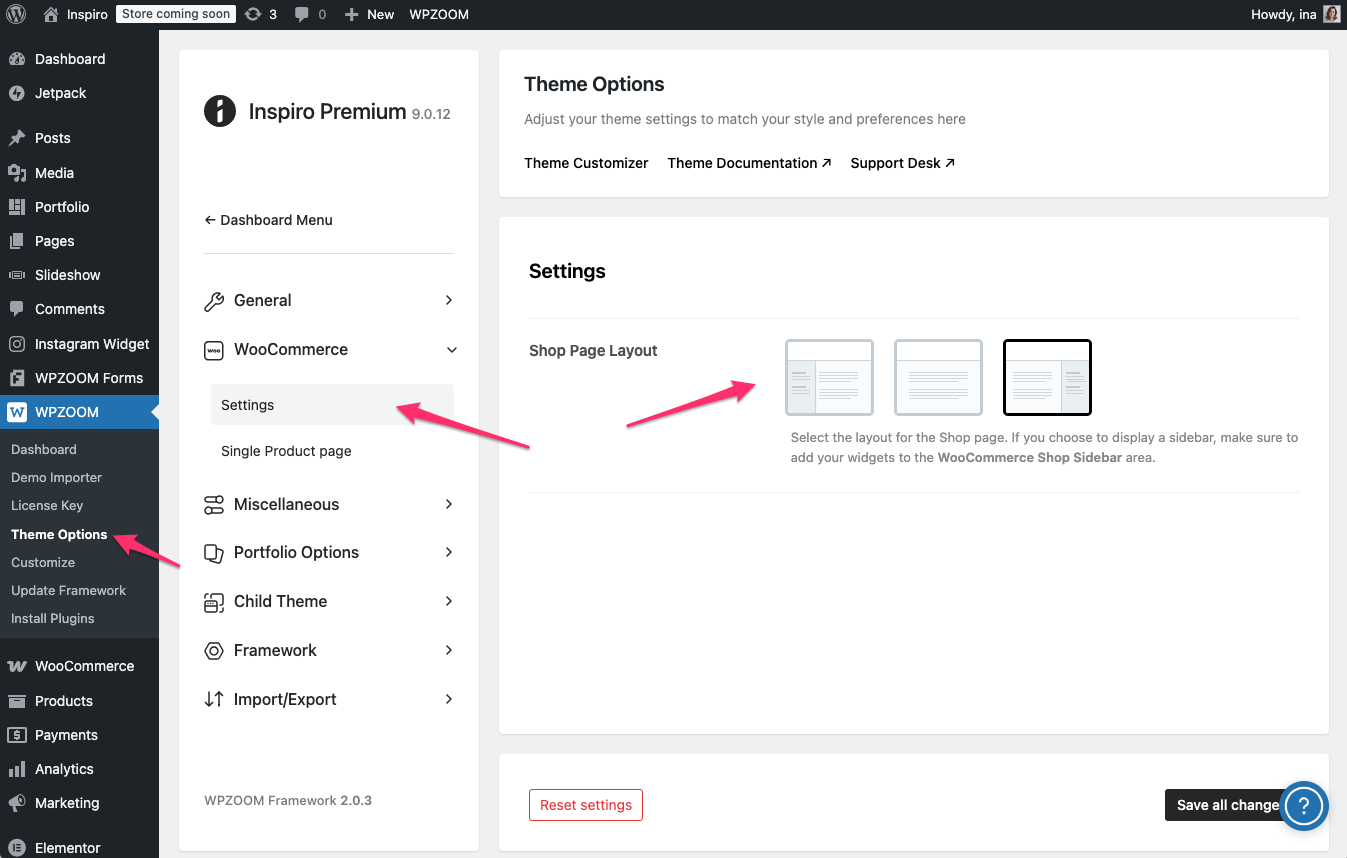
Task: Select the left sidebar shop layout
Action: (829, 377)
